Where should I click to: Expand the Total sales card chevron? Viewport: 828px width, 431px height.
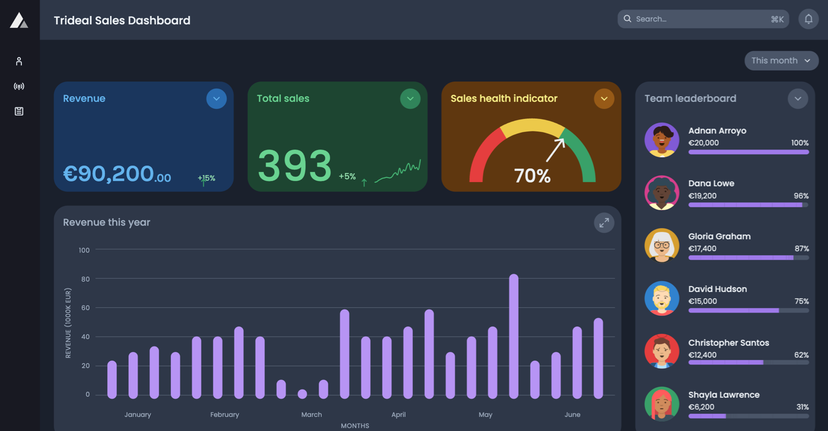click(x=410, y=99)
